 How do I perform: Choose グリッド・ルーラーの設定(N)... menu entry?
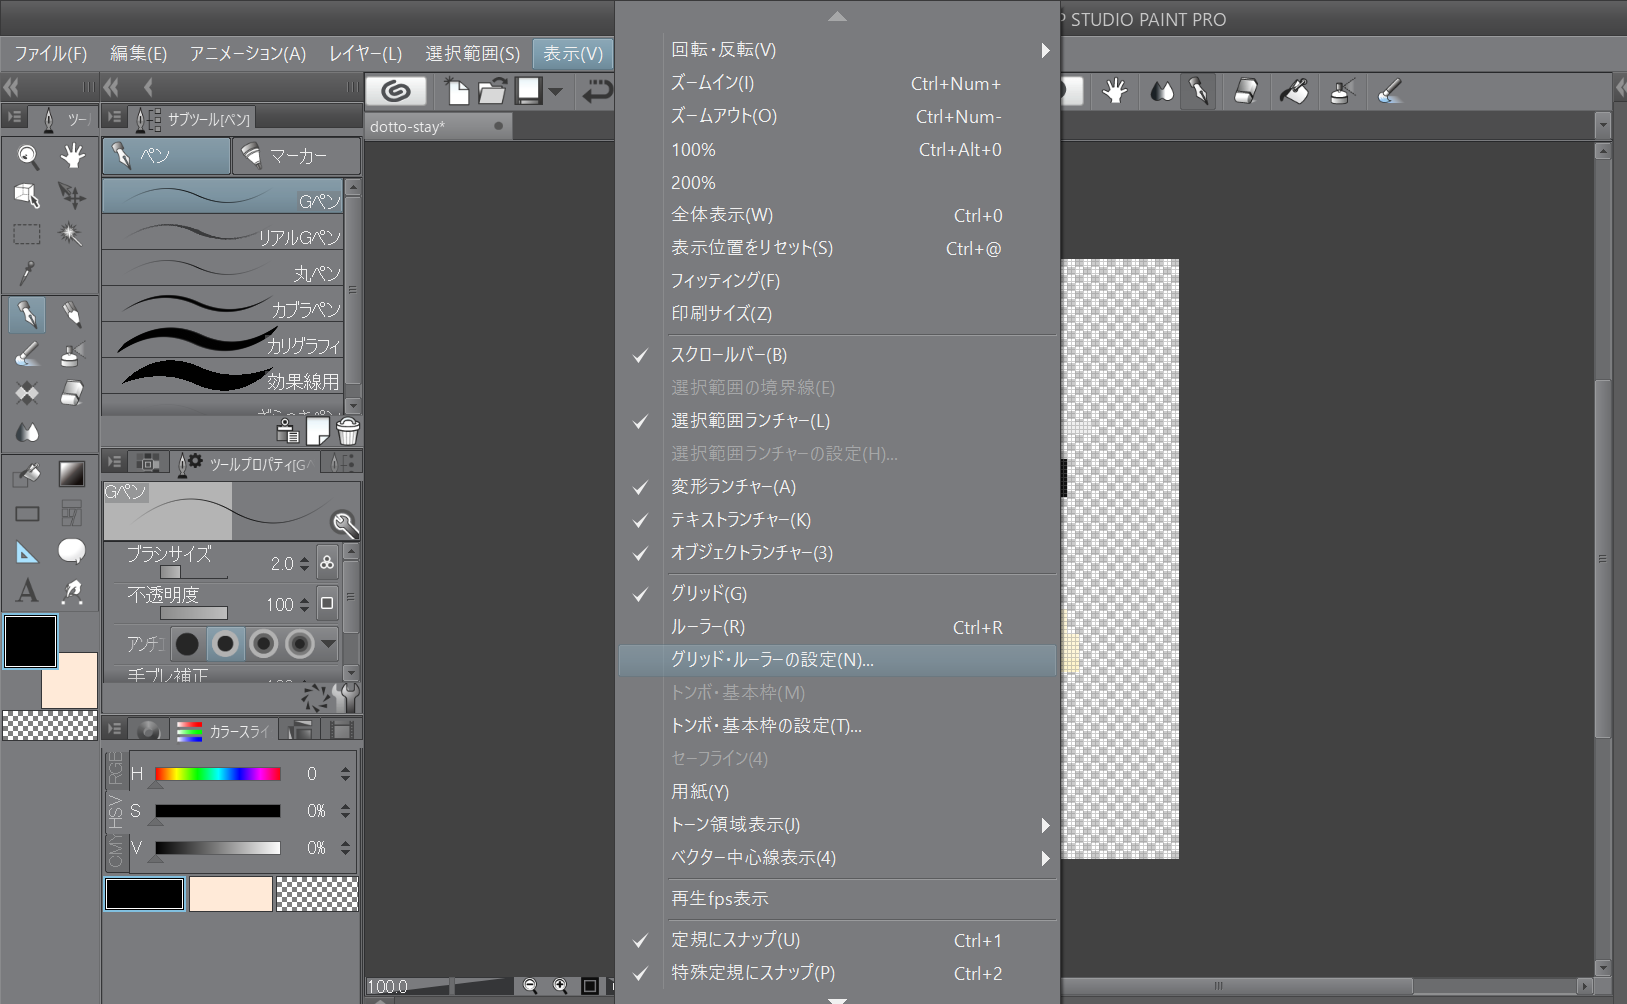838,660
